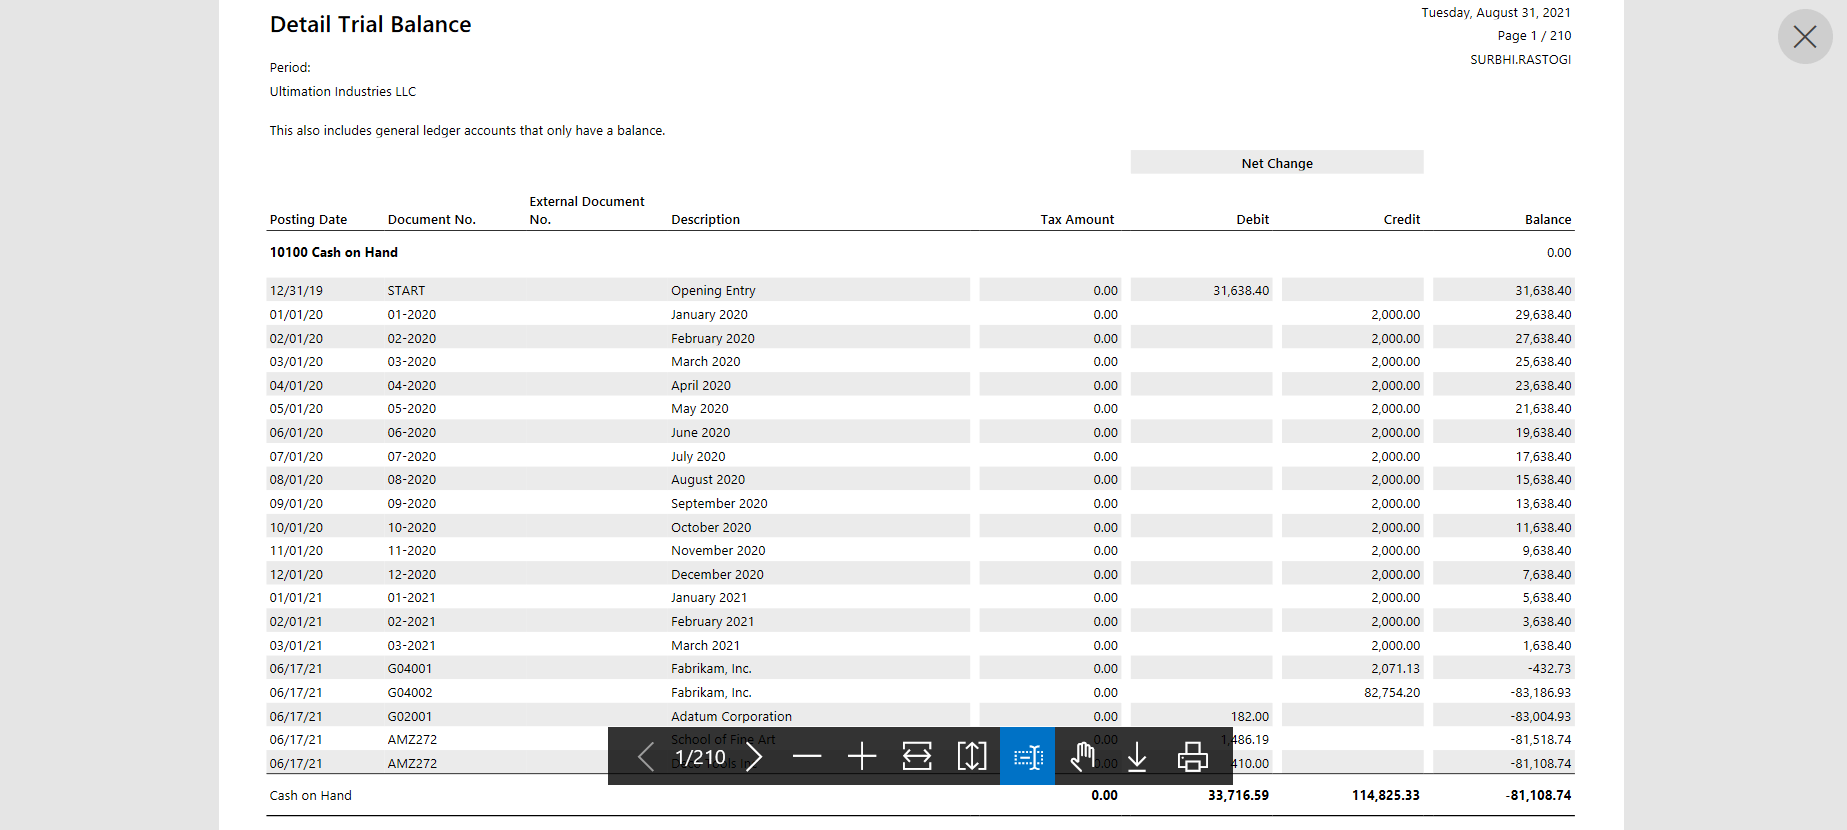Select balance -81,518.74
Viewport: 1847px width, 830px height.
[x=1541, y=740]
